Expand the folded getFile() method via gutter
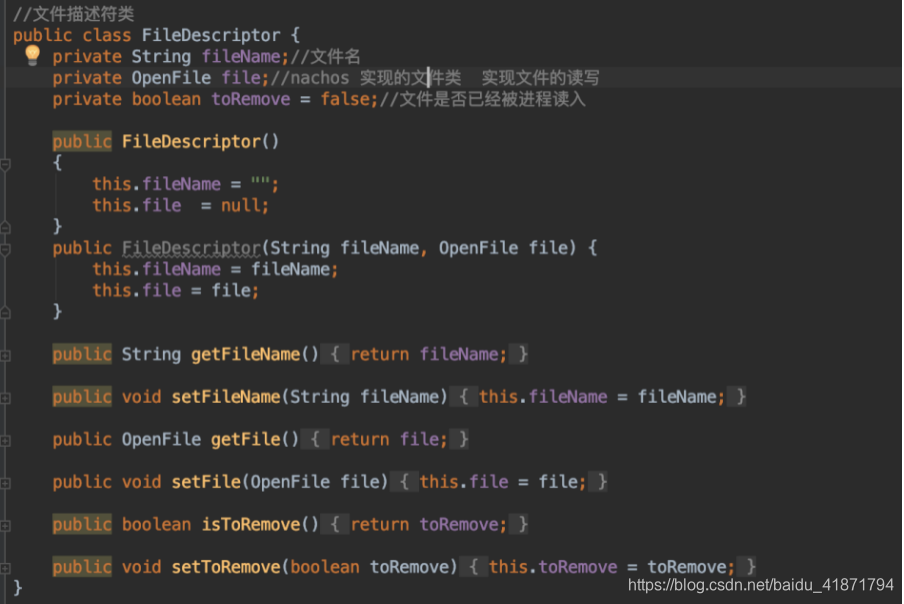The width and height of the screenshot is (904, 604). click(5, 441)
